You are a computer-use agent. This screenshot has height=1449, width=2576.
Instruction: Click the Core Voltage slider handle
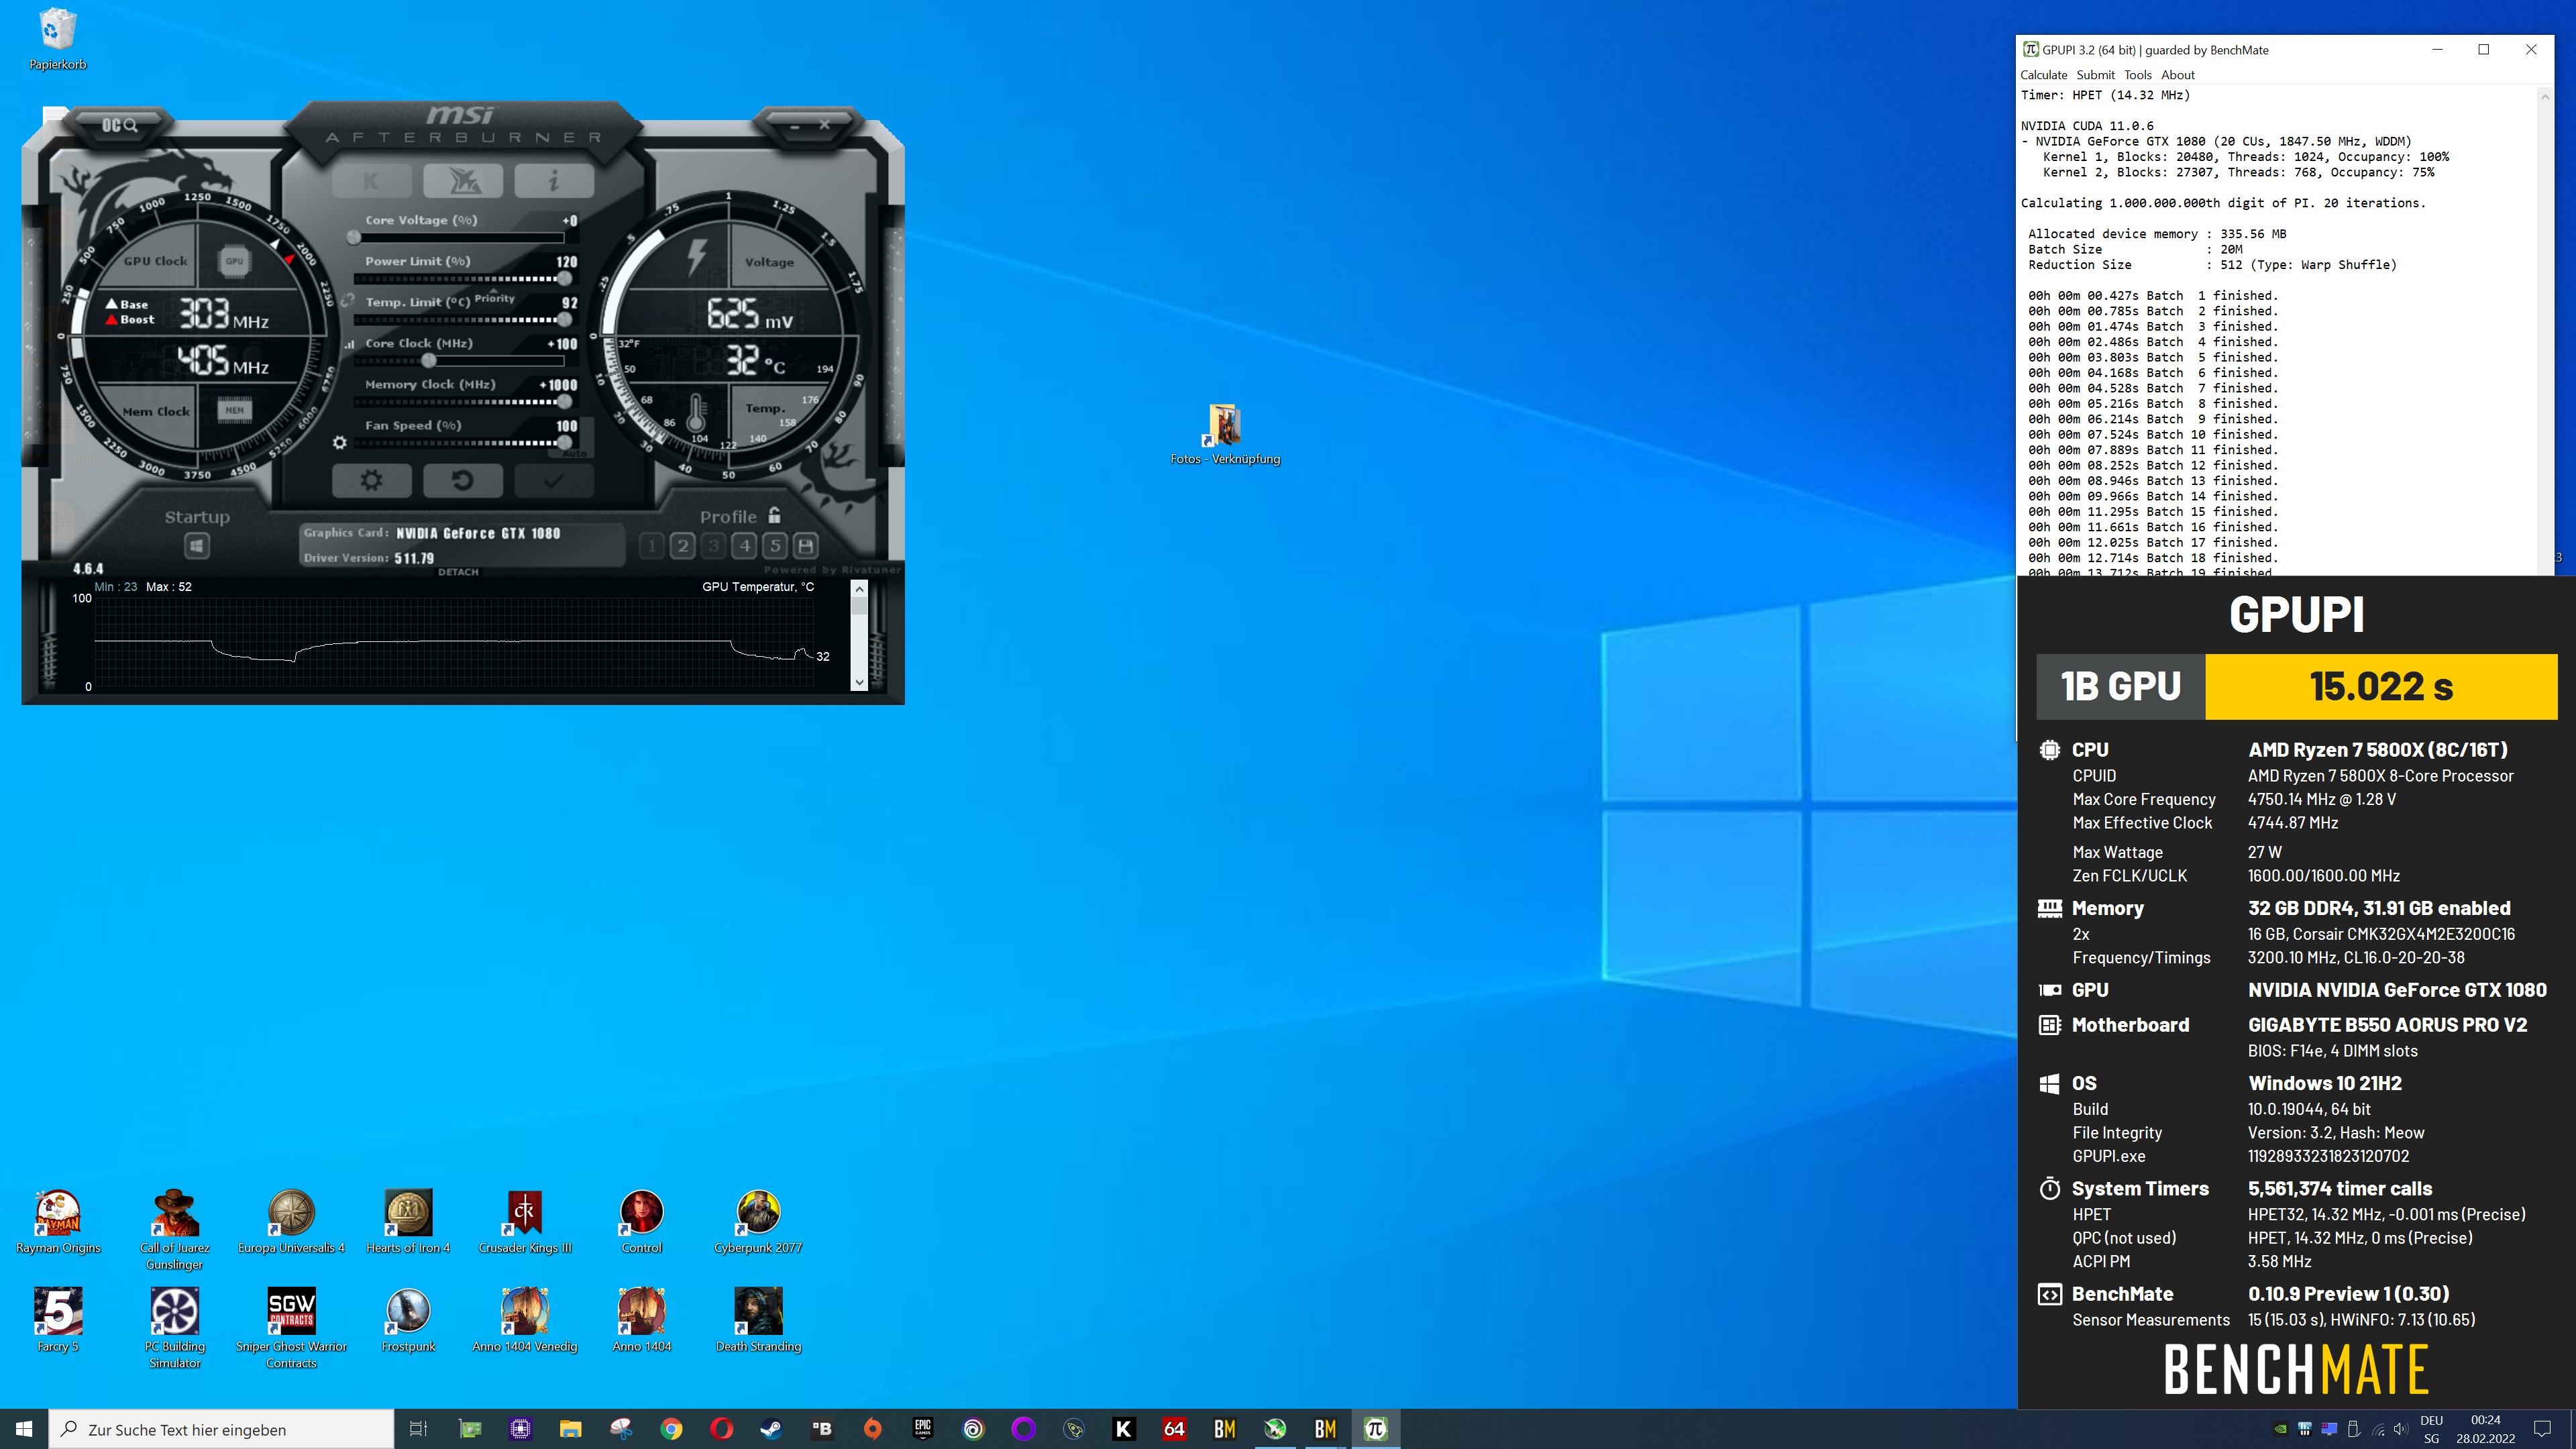(x=354, y=238)
